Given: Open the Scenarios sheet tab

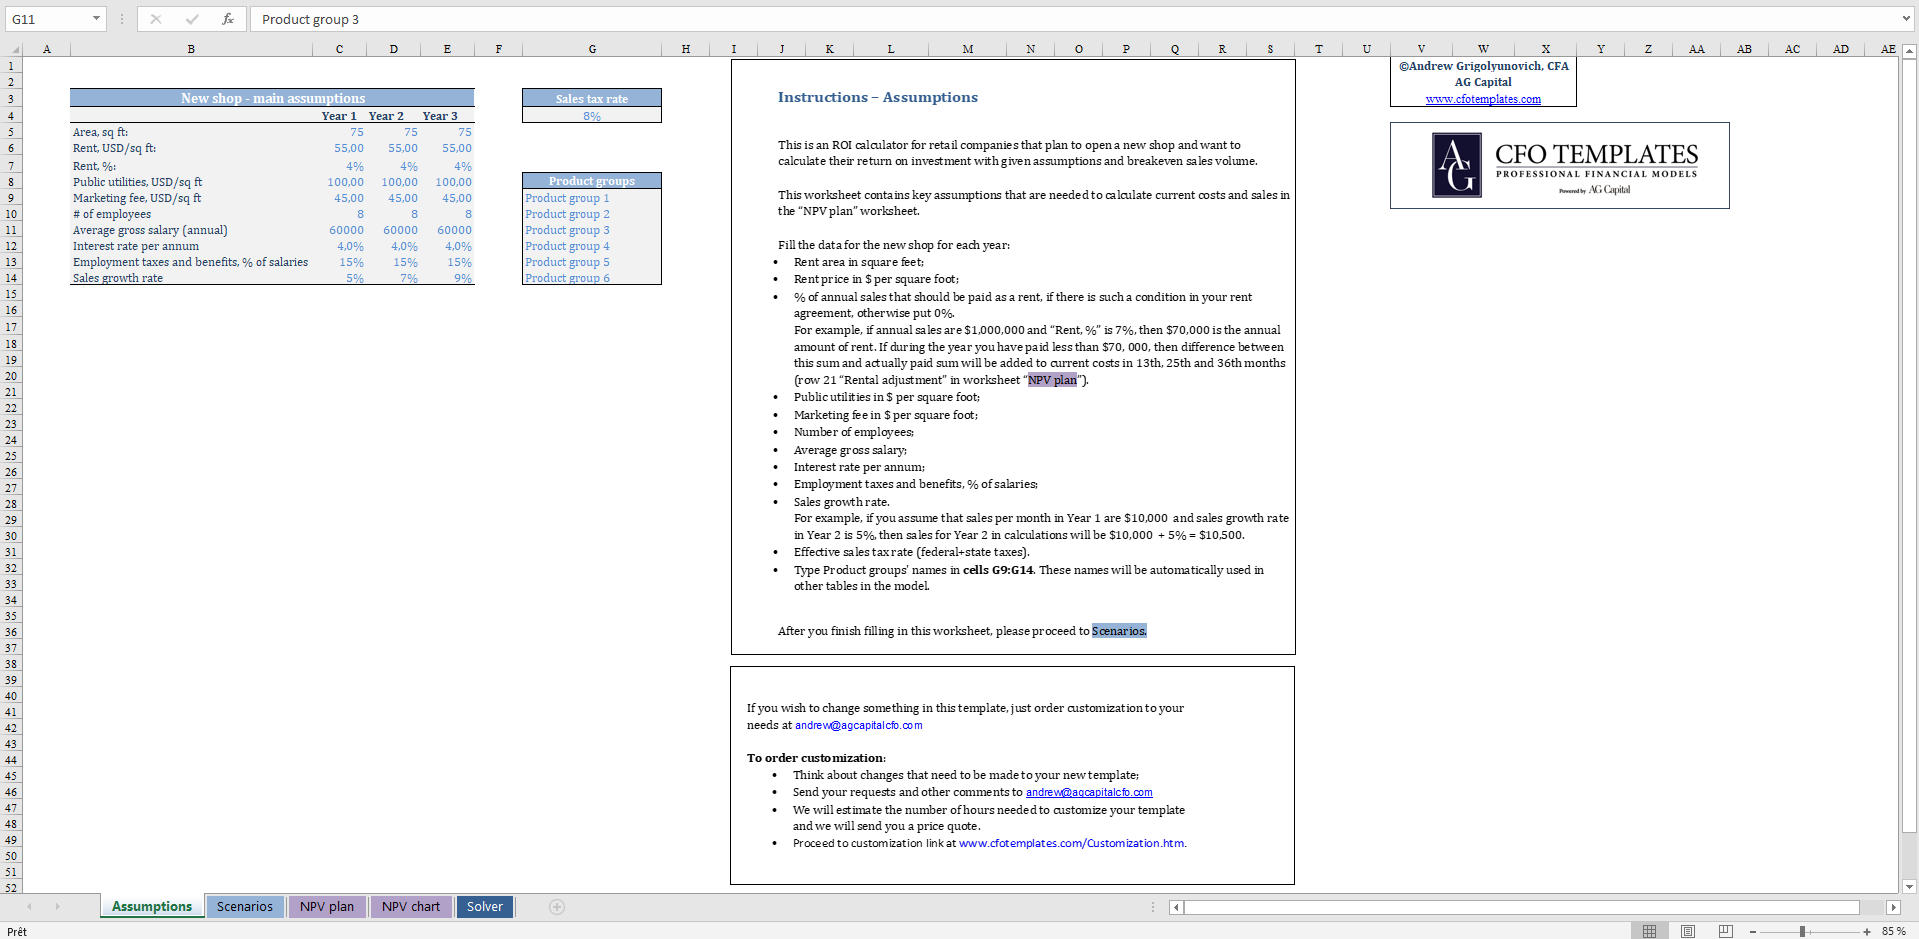Looking at the screenshot, I should point(245,907).
